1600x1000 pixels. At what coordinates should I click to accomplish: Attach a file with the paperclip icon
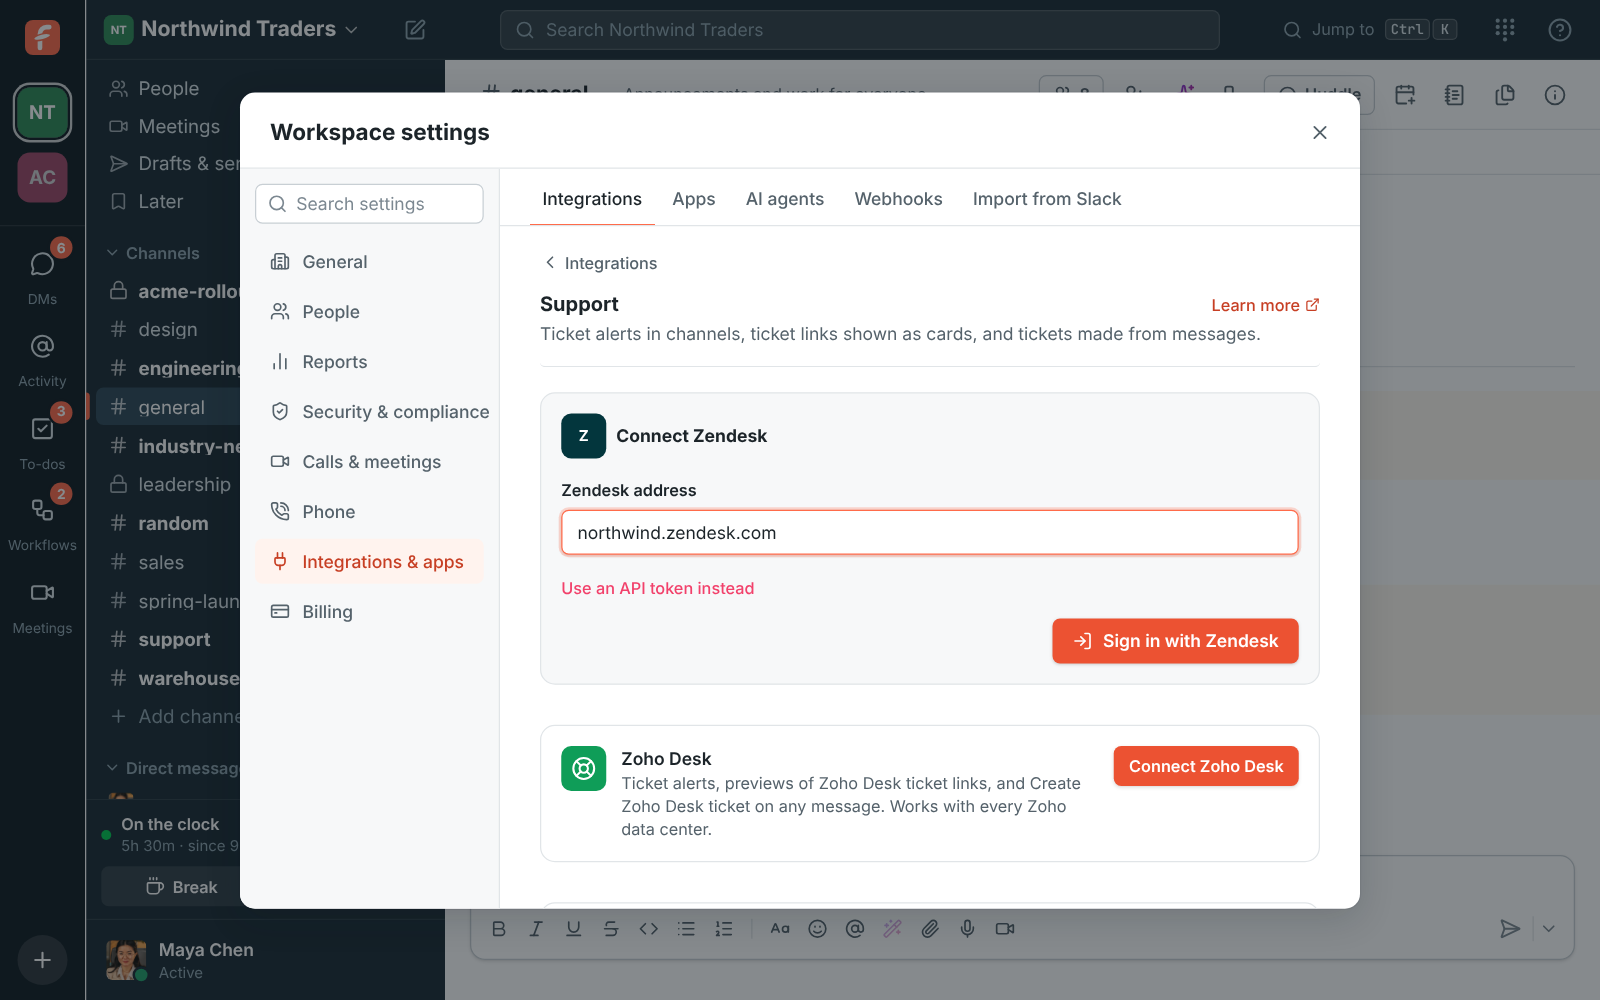click(930, 929)
